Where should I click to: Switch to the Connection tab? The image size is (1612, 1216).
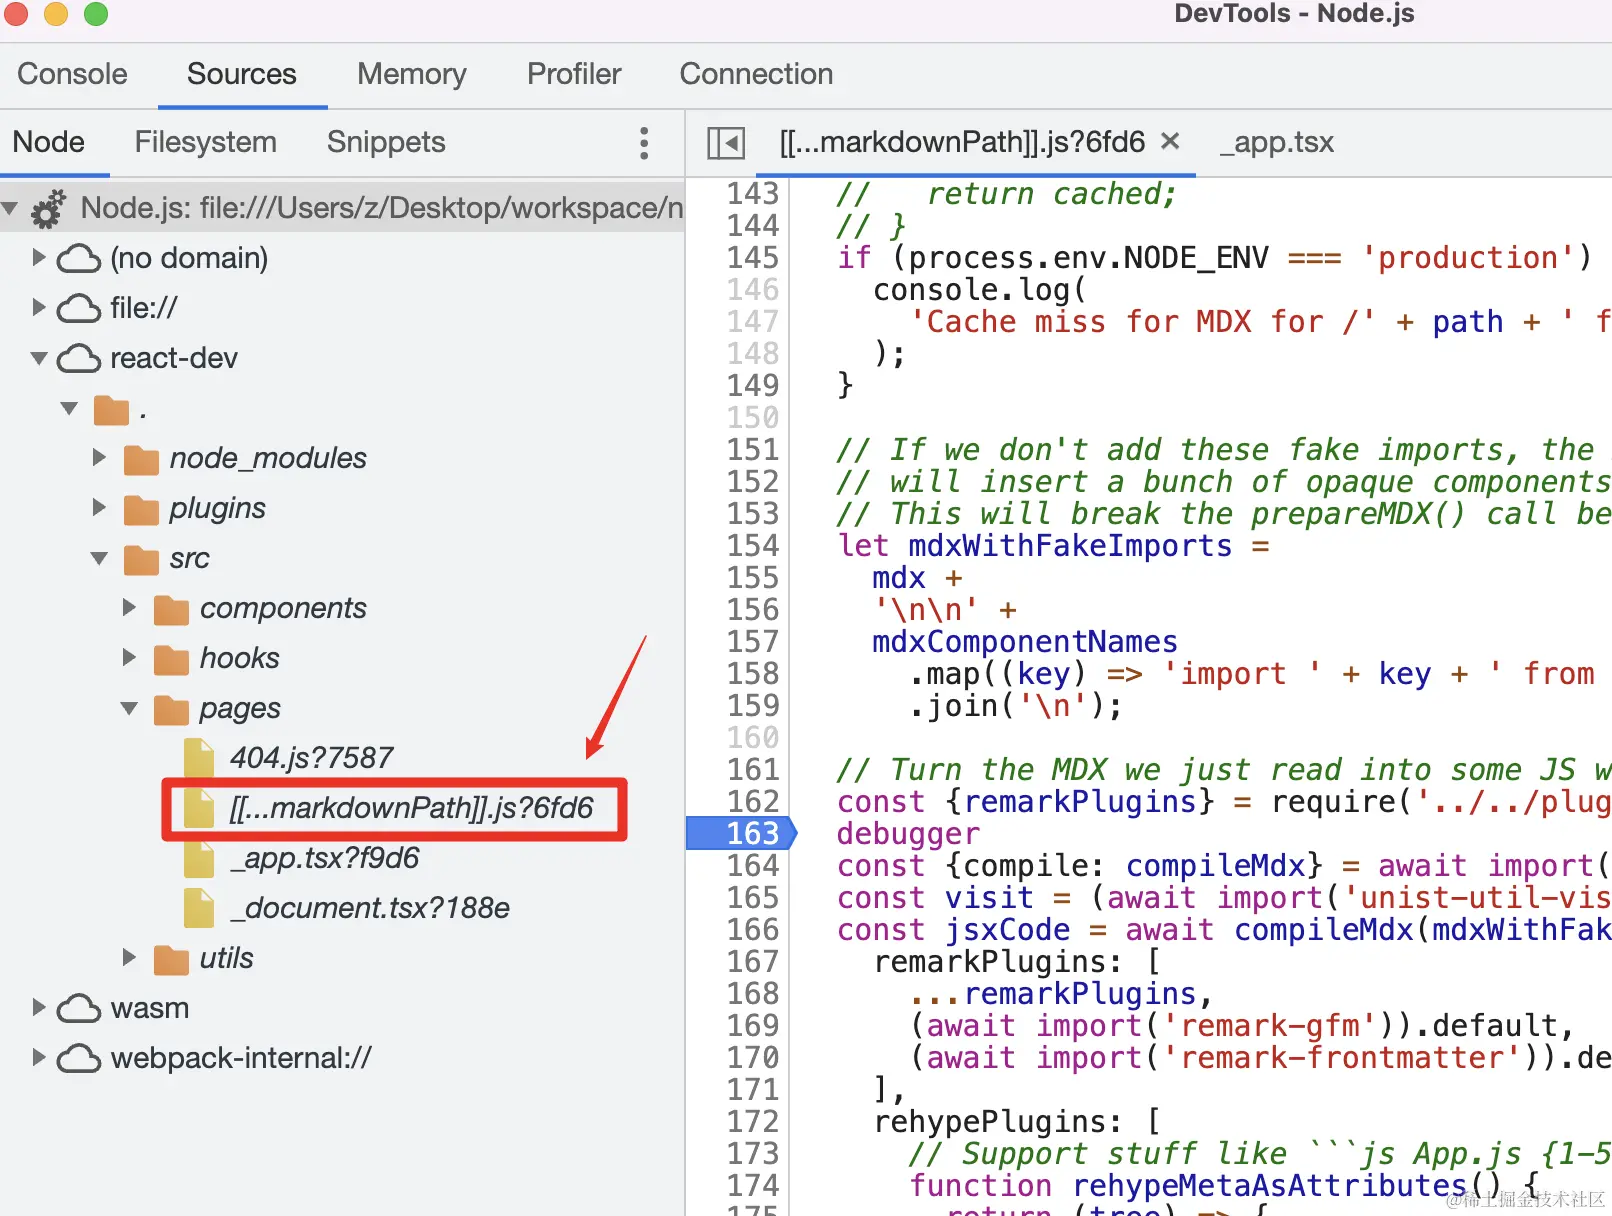[x=756, y=74]
